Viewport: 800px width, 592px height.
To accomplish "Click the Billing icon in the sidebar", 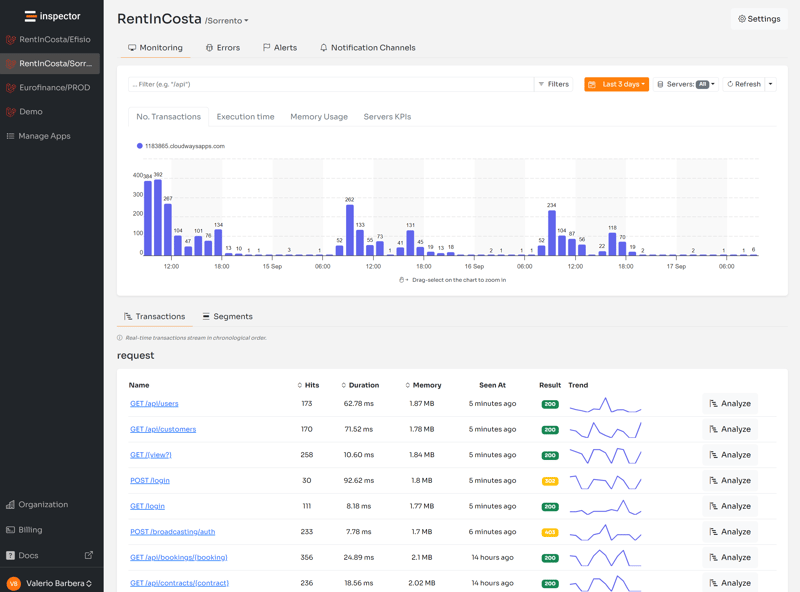I will 10,529.
